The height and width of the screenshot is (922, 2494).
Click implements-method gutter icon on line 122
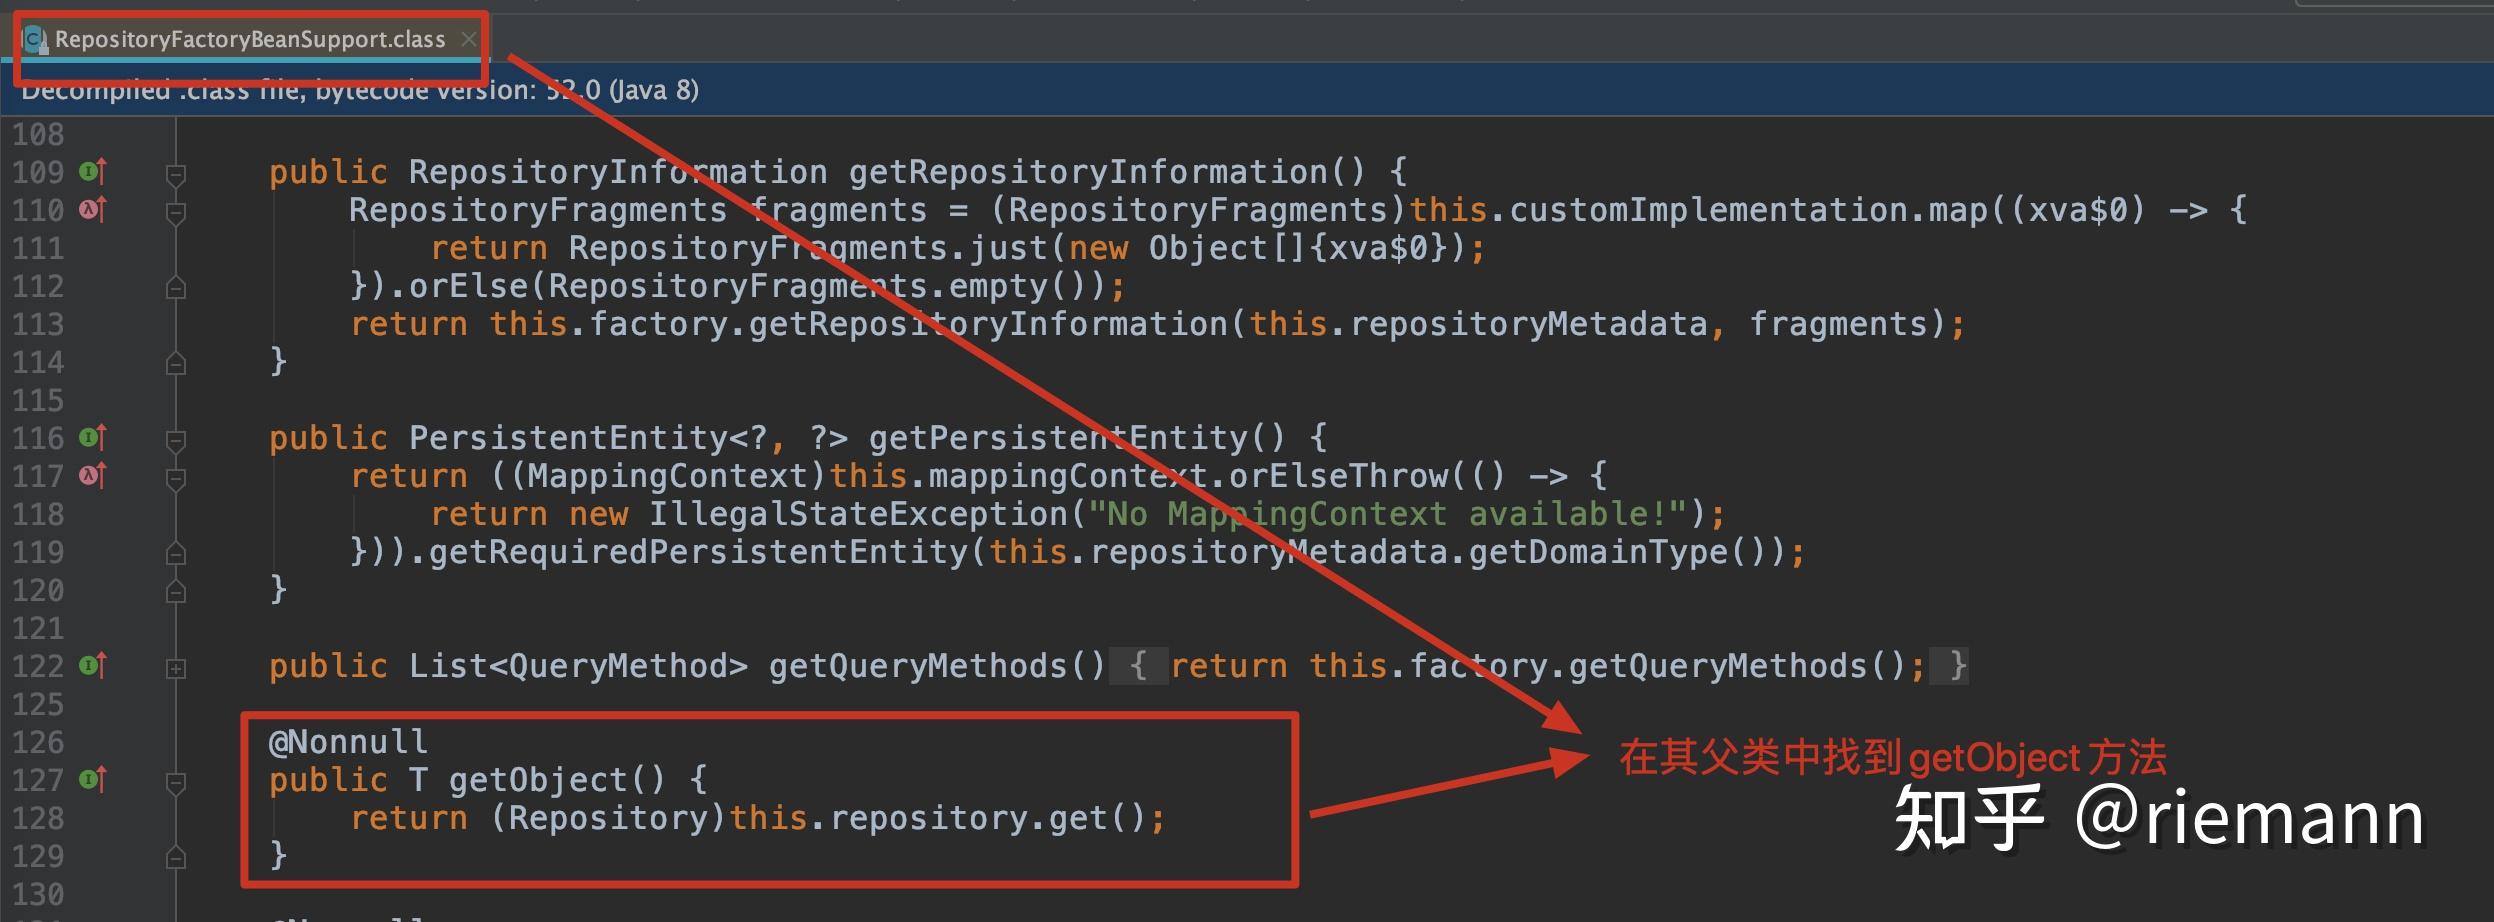point(92,666)
